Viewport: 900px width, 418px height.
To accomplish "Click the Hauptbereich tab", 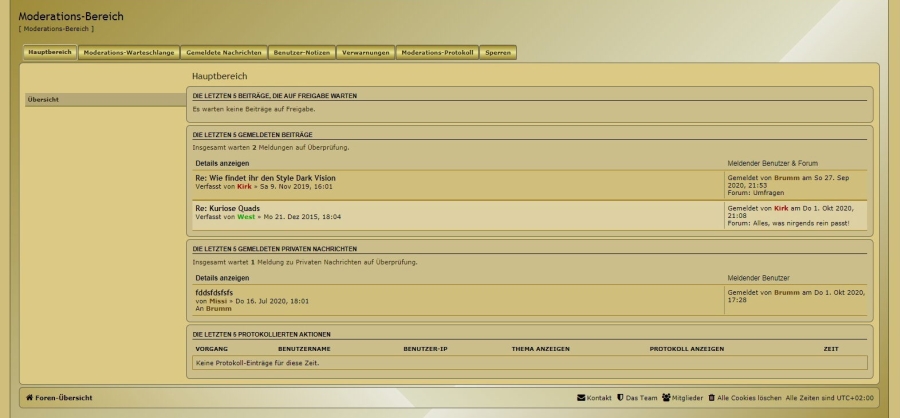I will point(50,52).
